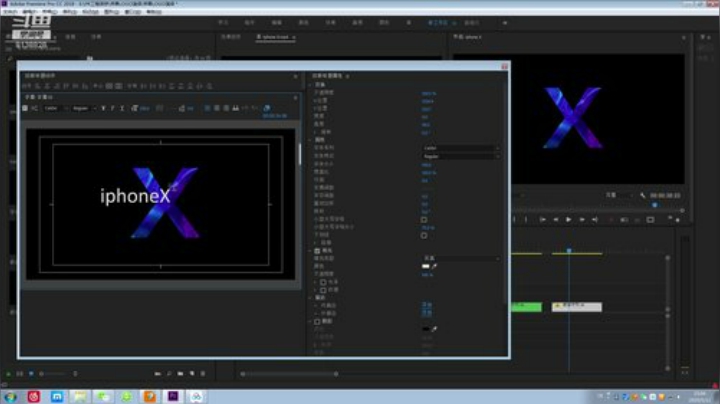Viewport: 720px width, 404px height.
Task: Open tab stops in title toolbar
Action: click(x=236, y=108)
